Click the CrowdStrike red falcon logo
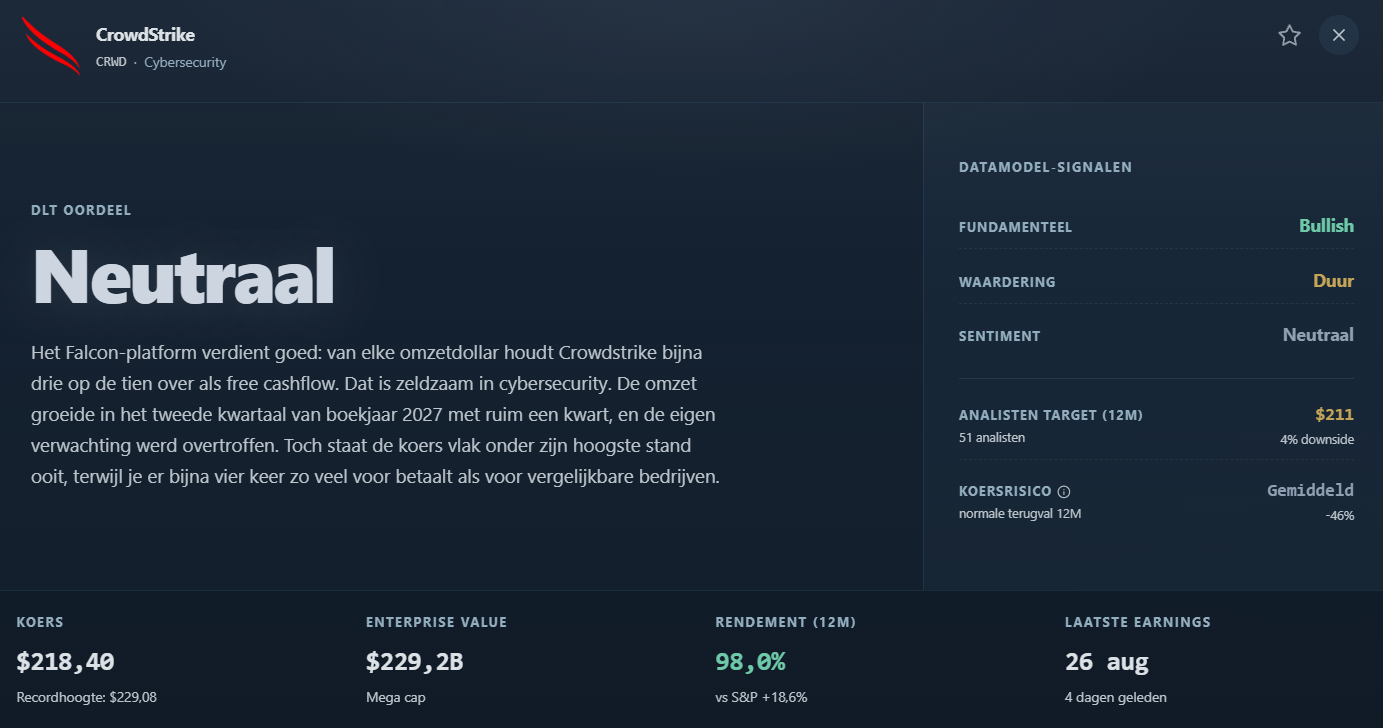 (x=51, y=46)
